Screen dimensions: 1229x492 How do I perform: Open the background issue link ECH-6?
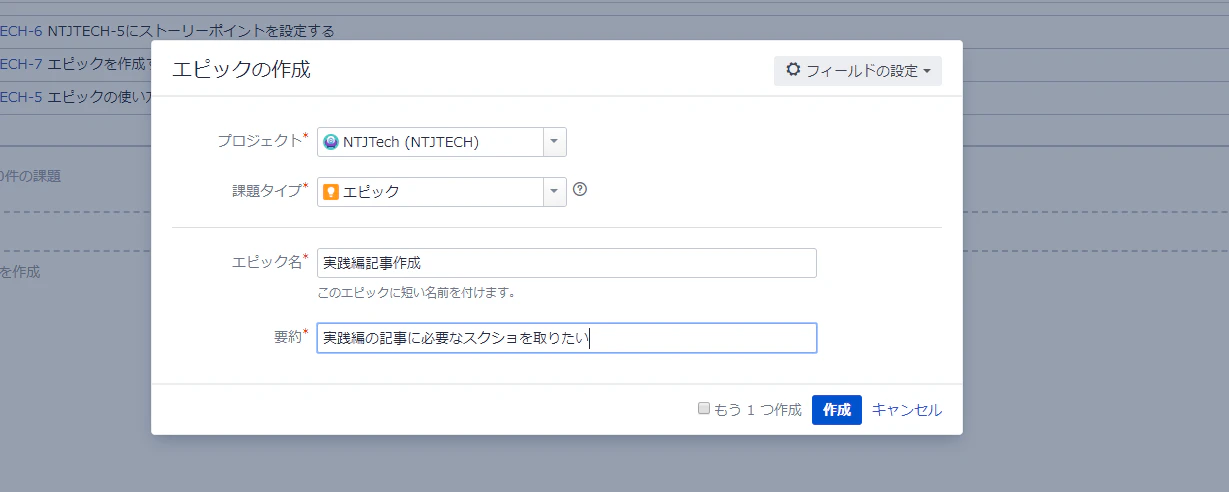(21, 31)
